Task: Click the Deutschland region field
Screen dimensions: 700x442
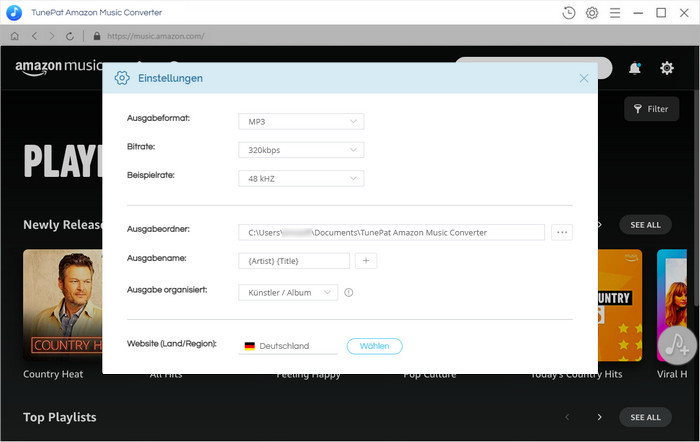Action: [288, 346]
